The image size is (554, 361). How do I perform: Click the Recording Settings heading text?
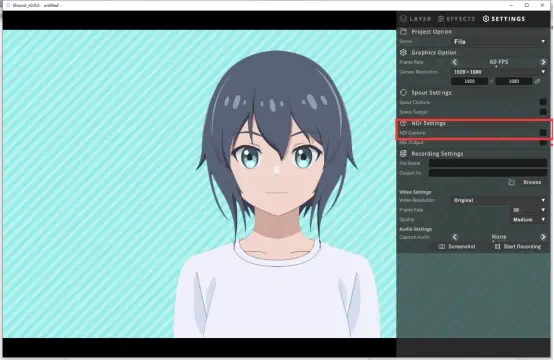point(437,154)
